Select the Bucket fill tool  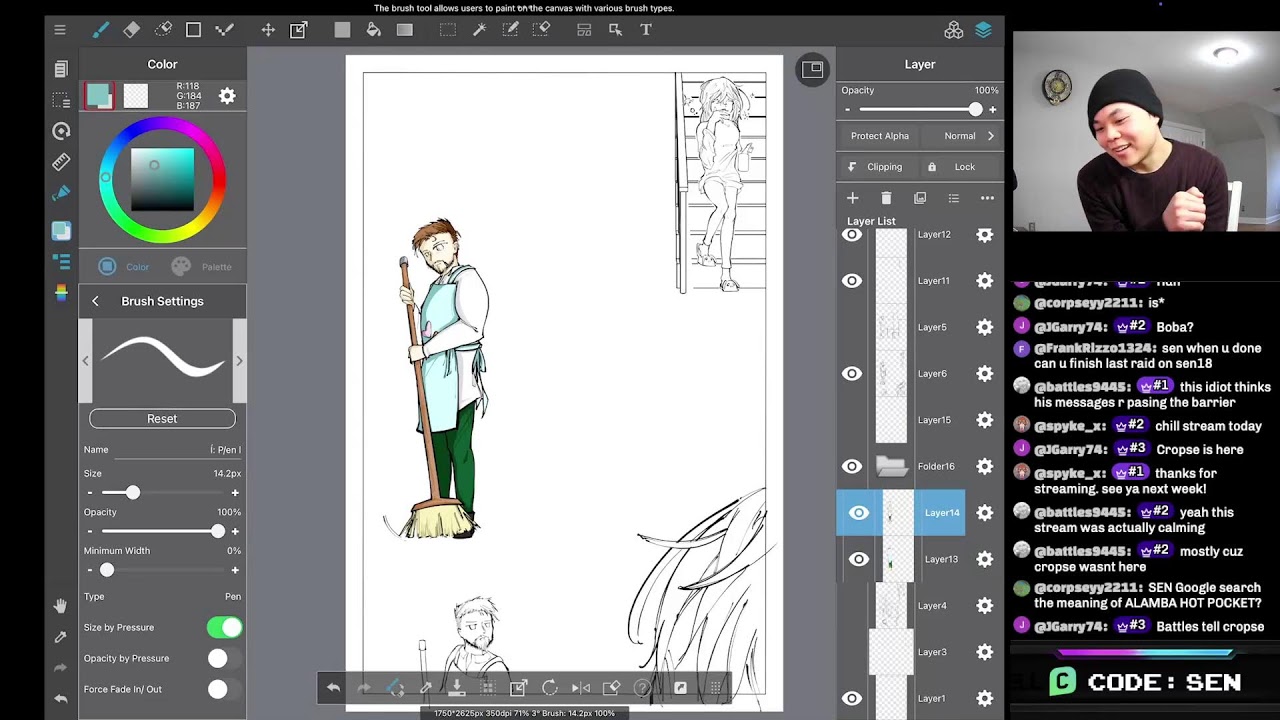(374, 30)
